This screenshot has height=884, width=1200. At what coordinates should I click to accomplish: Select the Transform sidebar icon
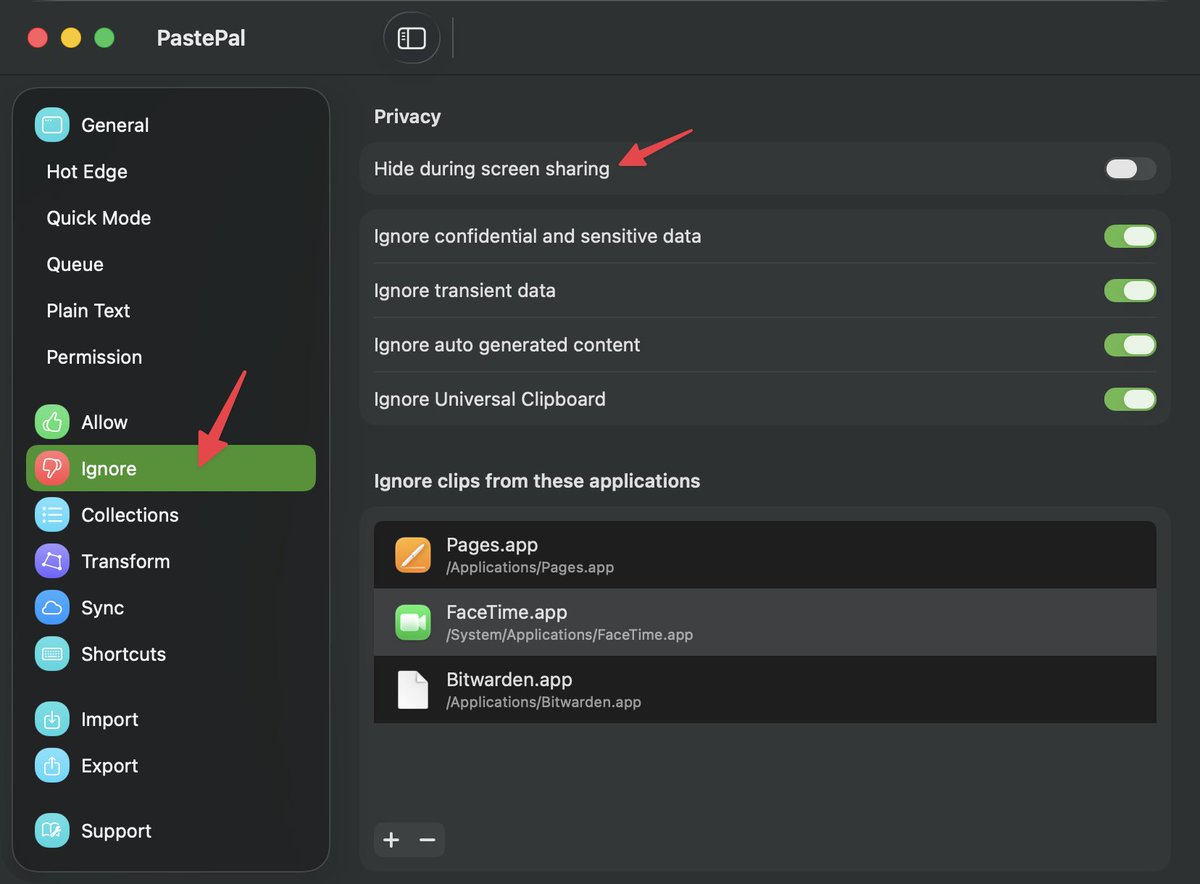tap(52, 561)
